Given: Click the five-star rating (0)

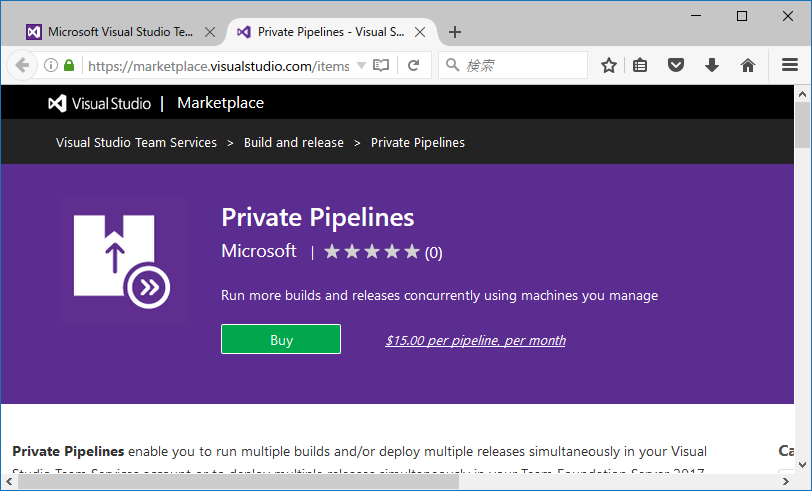Looking at the screenshot, I should (x=383, y=252).
